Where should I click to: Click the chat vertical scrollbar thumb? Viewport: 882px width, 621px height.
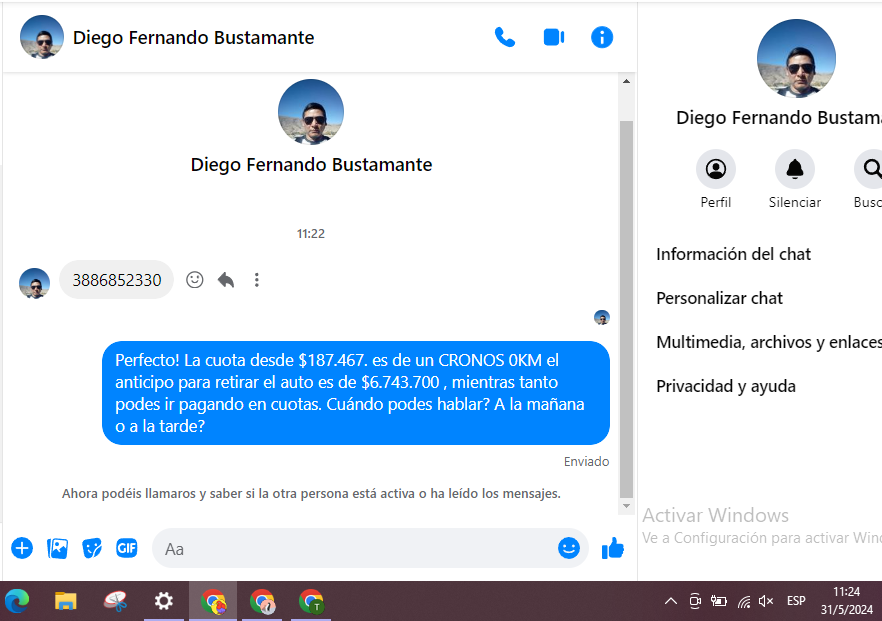tap(626, 309)
